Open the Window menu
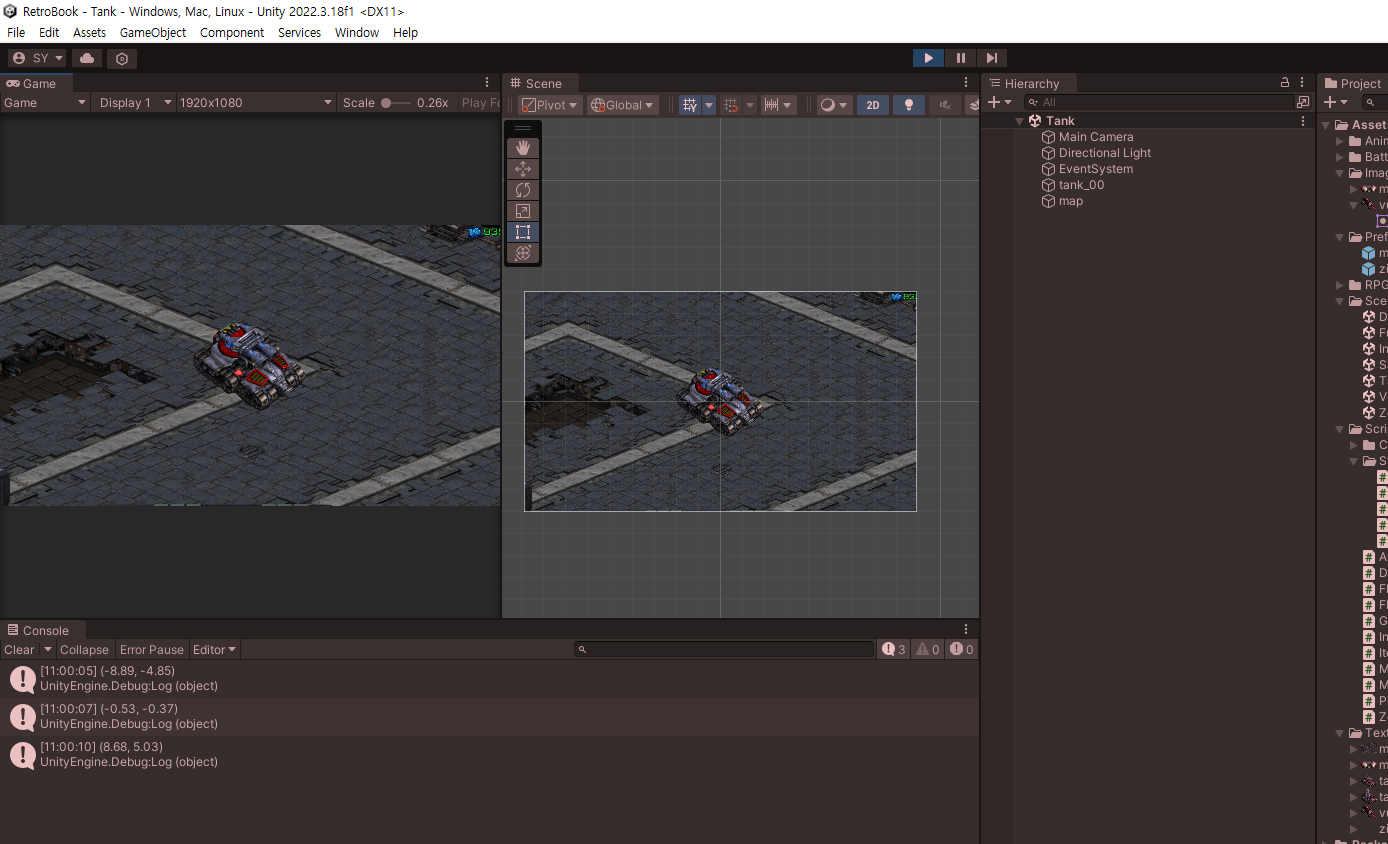The height and width of the screenshot is (844, 1388). click(357, 32)
